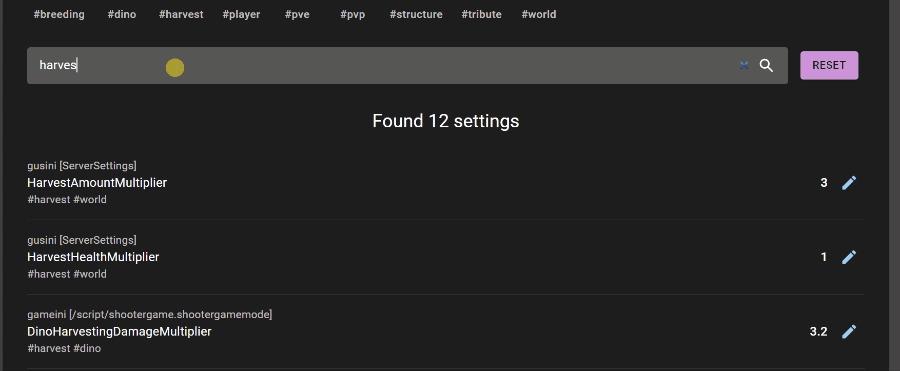Filter by #tribute tag

pyautogui.click(x=482, y=14)
